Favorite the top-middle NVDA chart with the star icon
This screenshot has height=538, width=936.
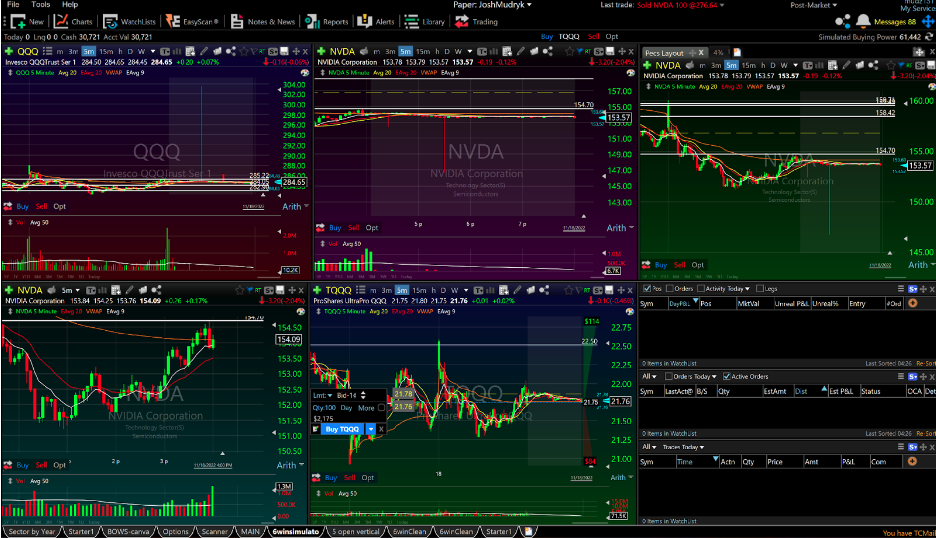(568, 51)
